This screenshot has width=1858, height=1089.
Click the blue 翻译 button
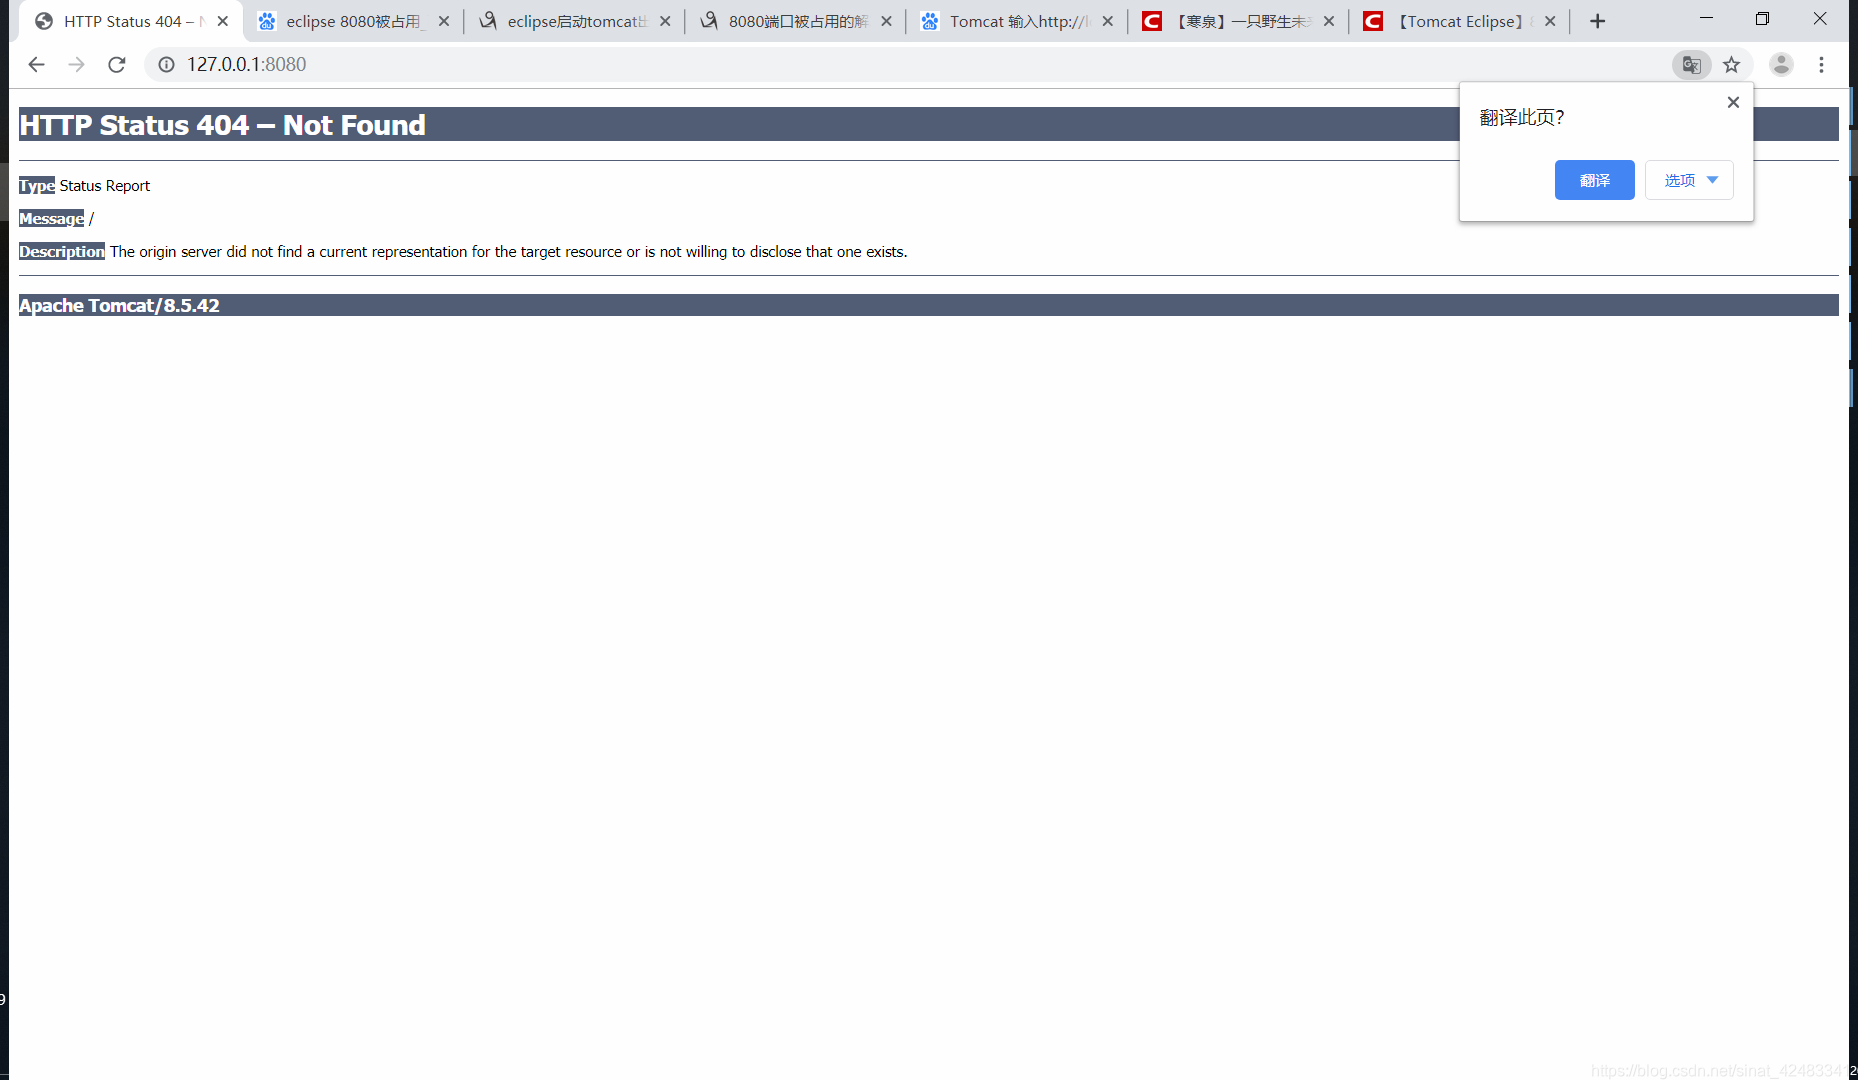click(x=1594, y=180)
